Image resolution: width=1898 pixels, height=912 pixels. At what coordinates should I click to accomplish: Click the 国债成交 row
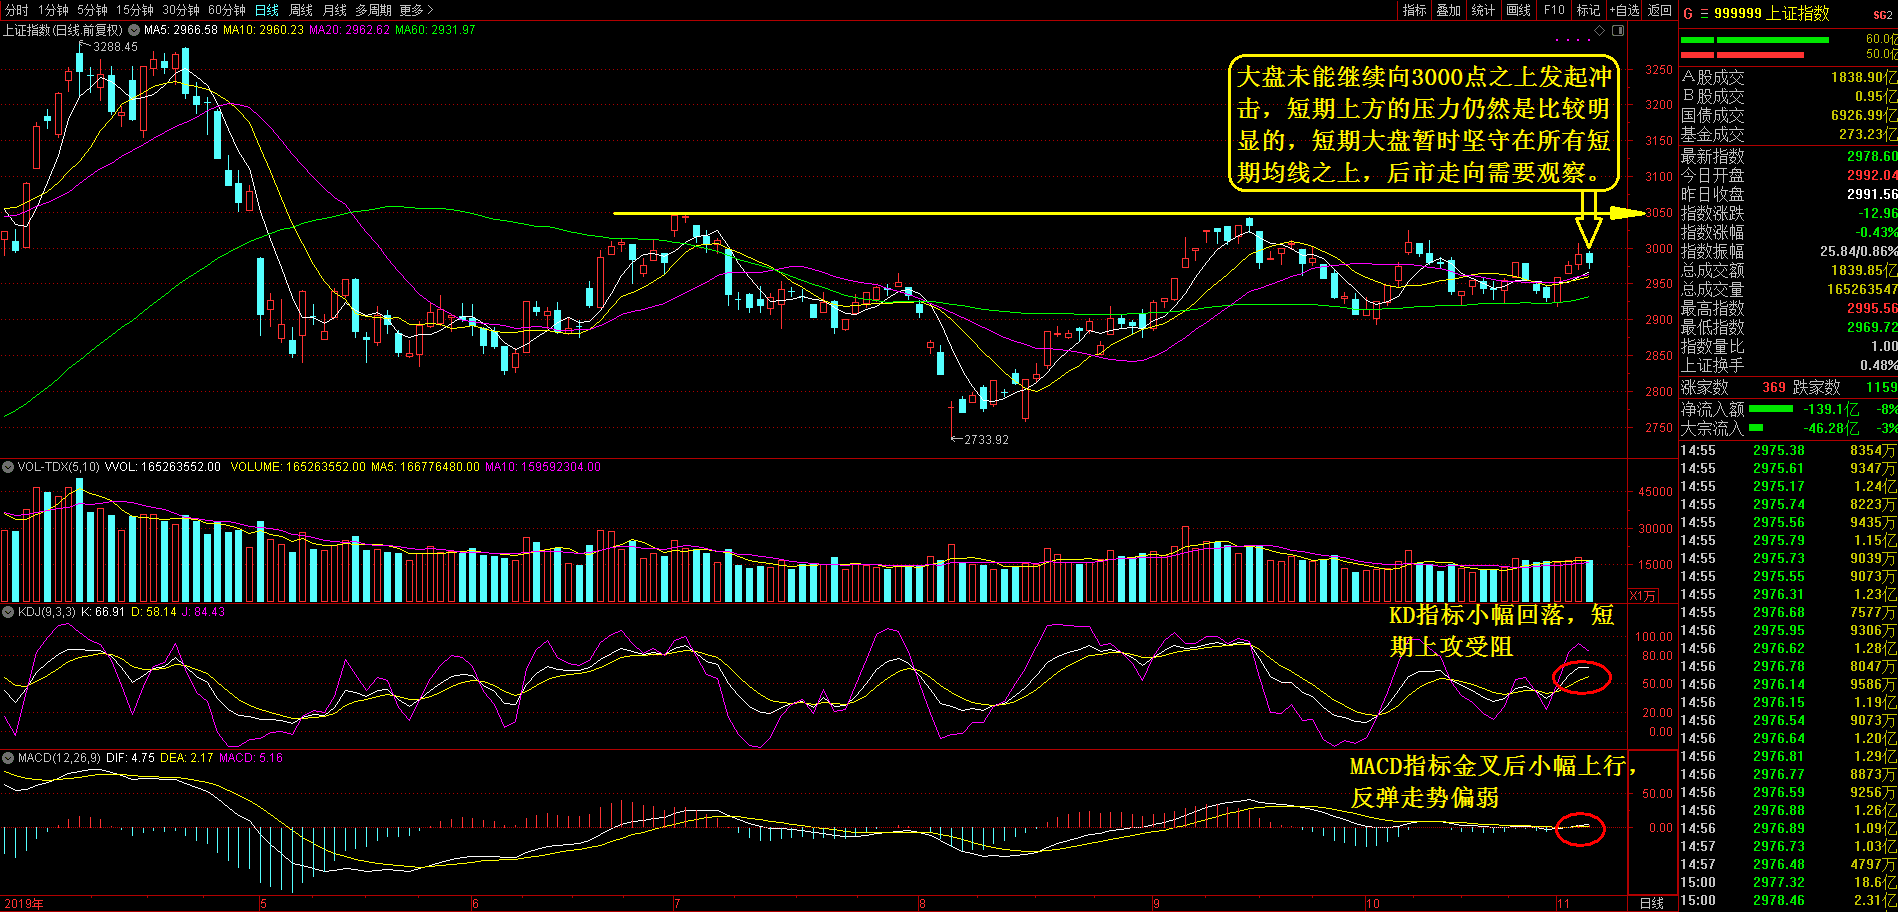click(x=1788, y=115)
